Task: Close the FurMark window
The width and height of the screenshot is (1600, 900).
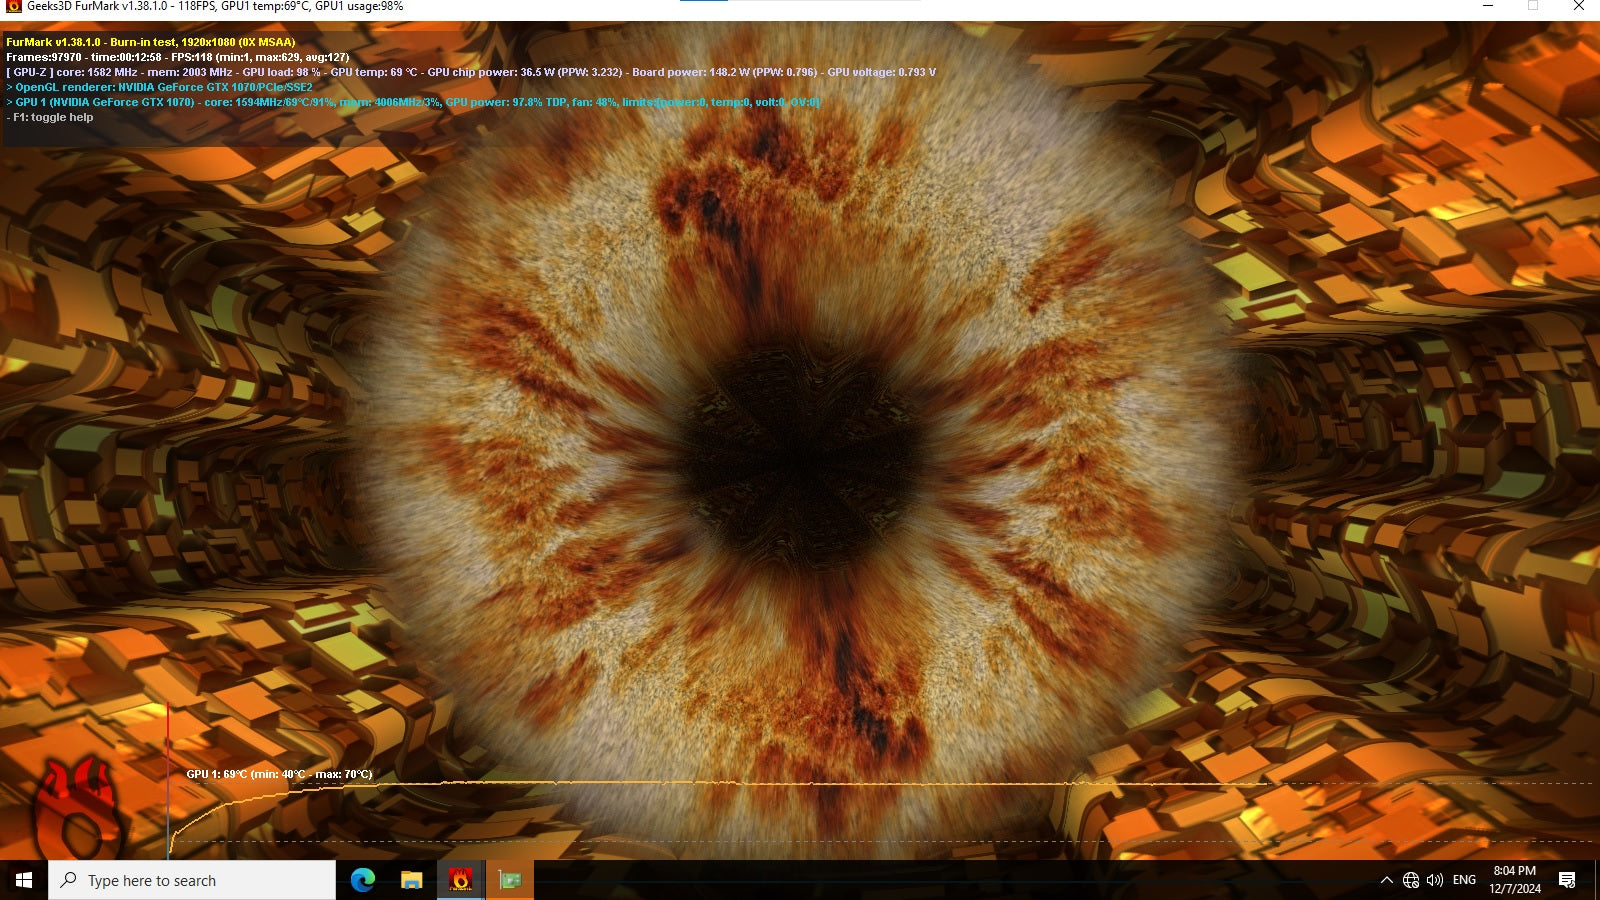Action: click(x=1578, y=6)
